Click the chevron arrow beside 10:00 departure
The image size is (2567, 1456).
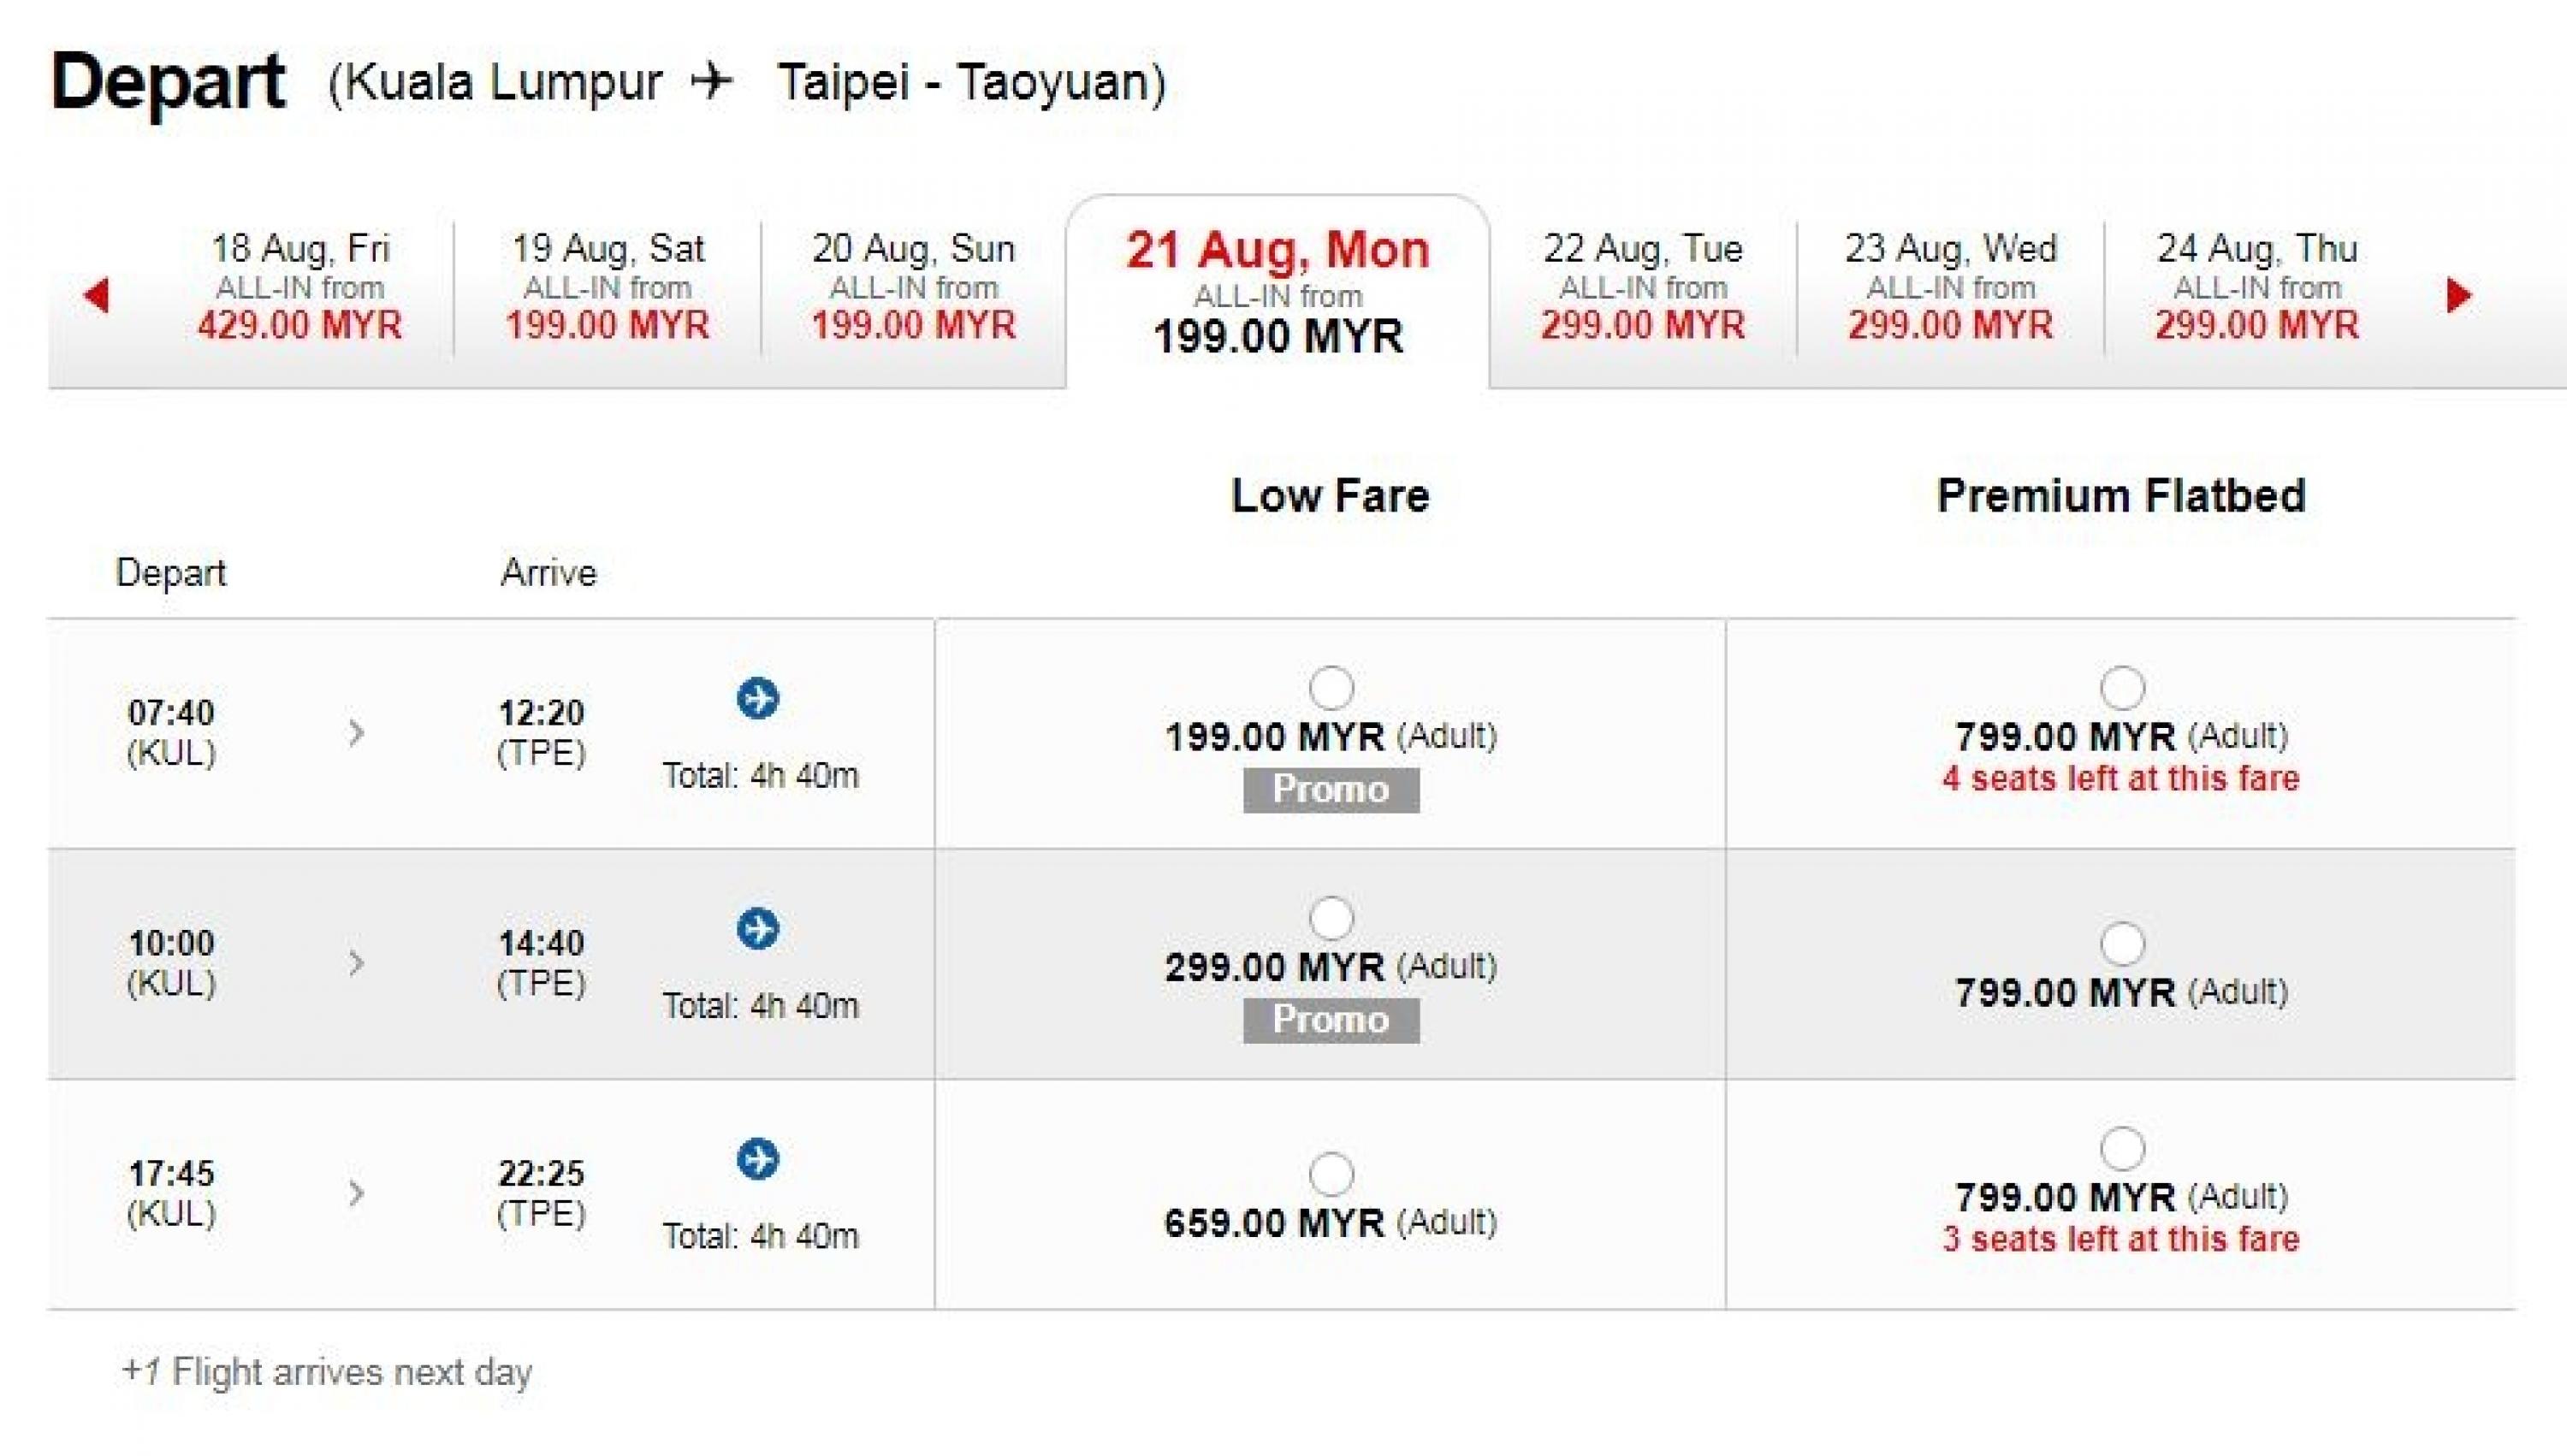click(356, 963)
